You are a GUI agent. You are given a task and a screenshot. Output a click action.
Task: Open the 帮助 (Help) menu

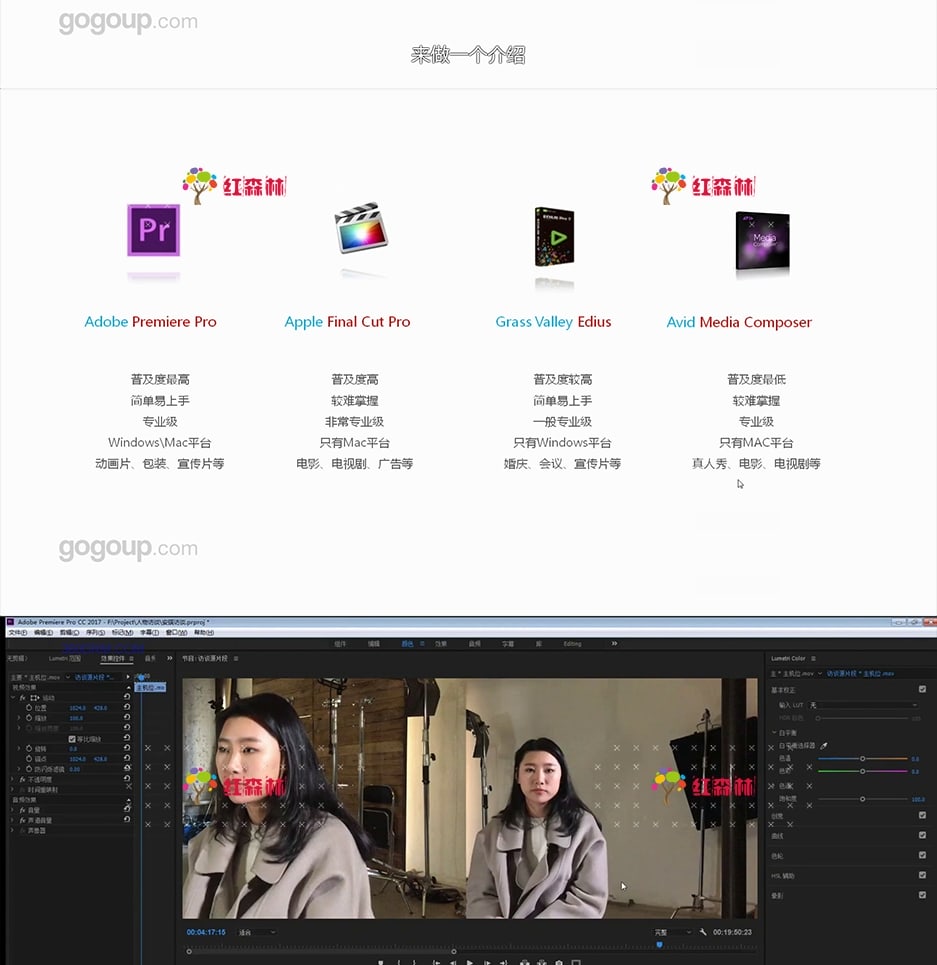point(204,633)
